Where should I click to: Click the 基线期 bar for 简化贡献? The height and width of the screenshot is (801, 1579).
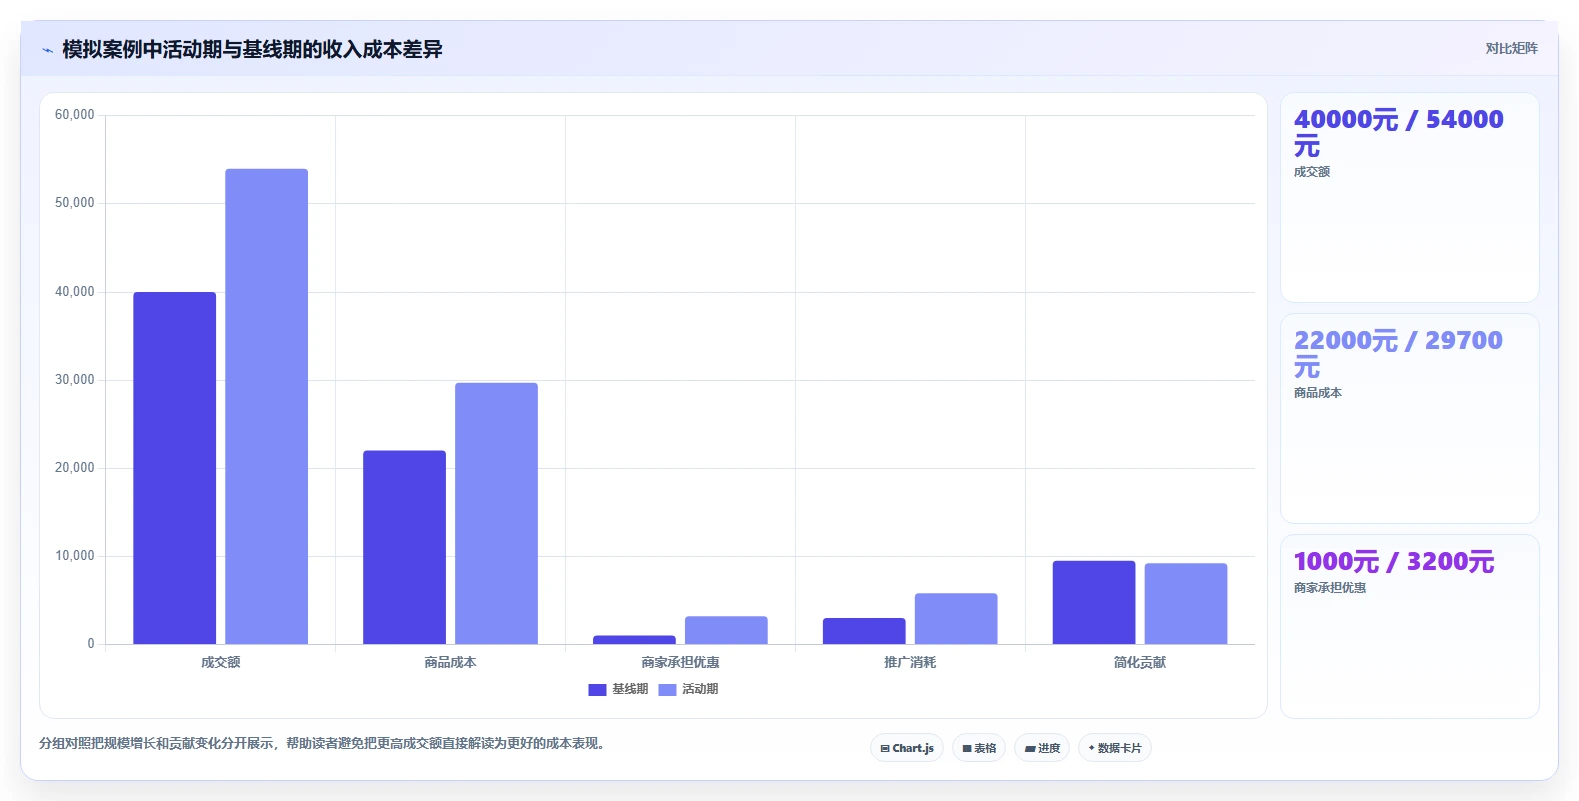tap(1094, 602)
